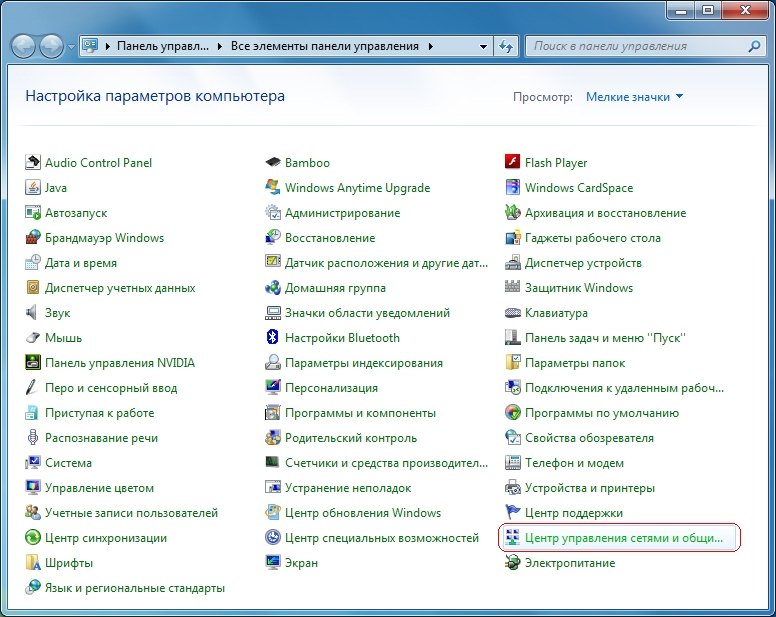Click the Распознавание речи microphone icon
This screenshot has height=617, width=776.
coord(33,438)
